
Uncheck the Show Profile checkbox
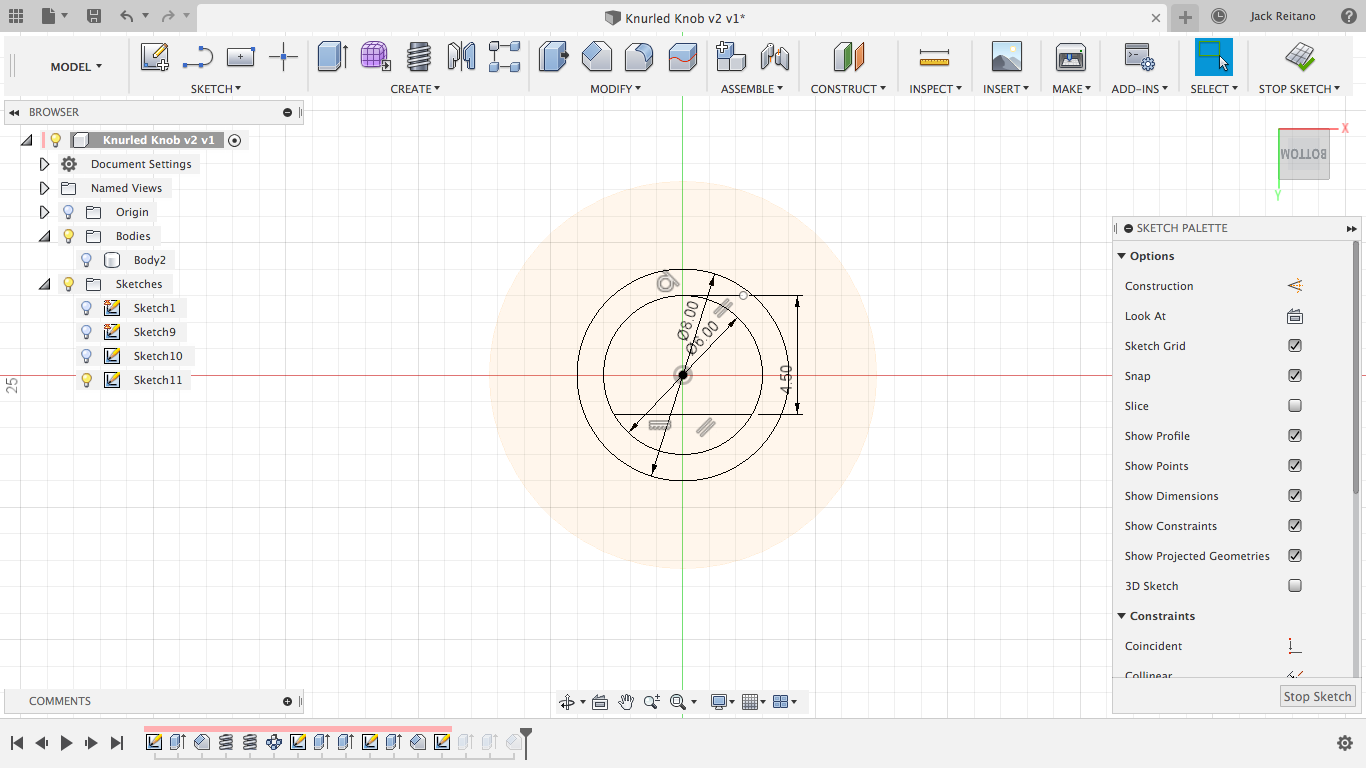[x=1295, y=436]
